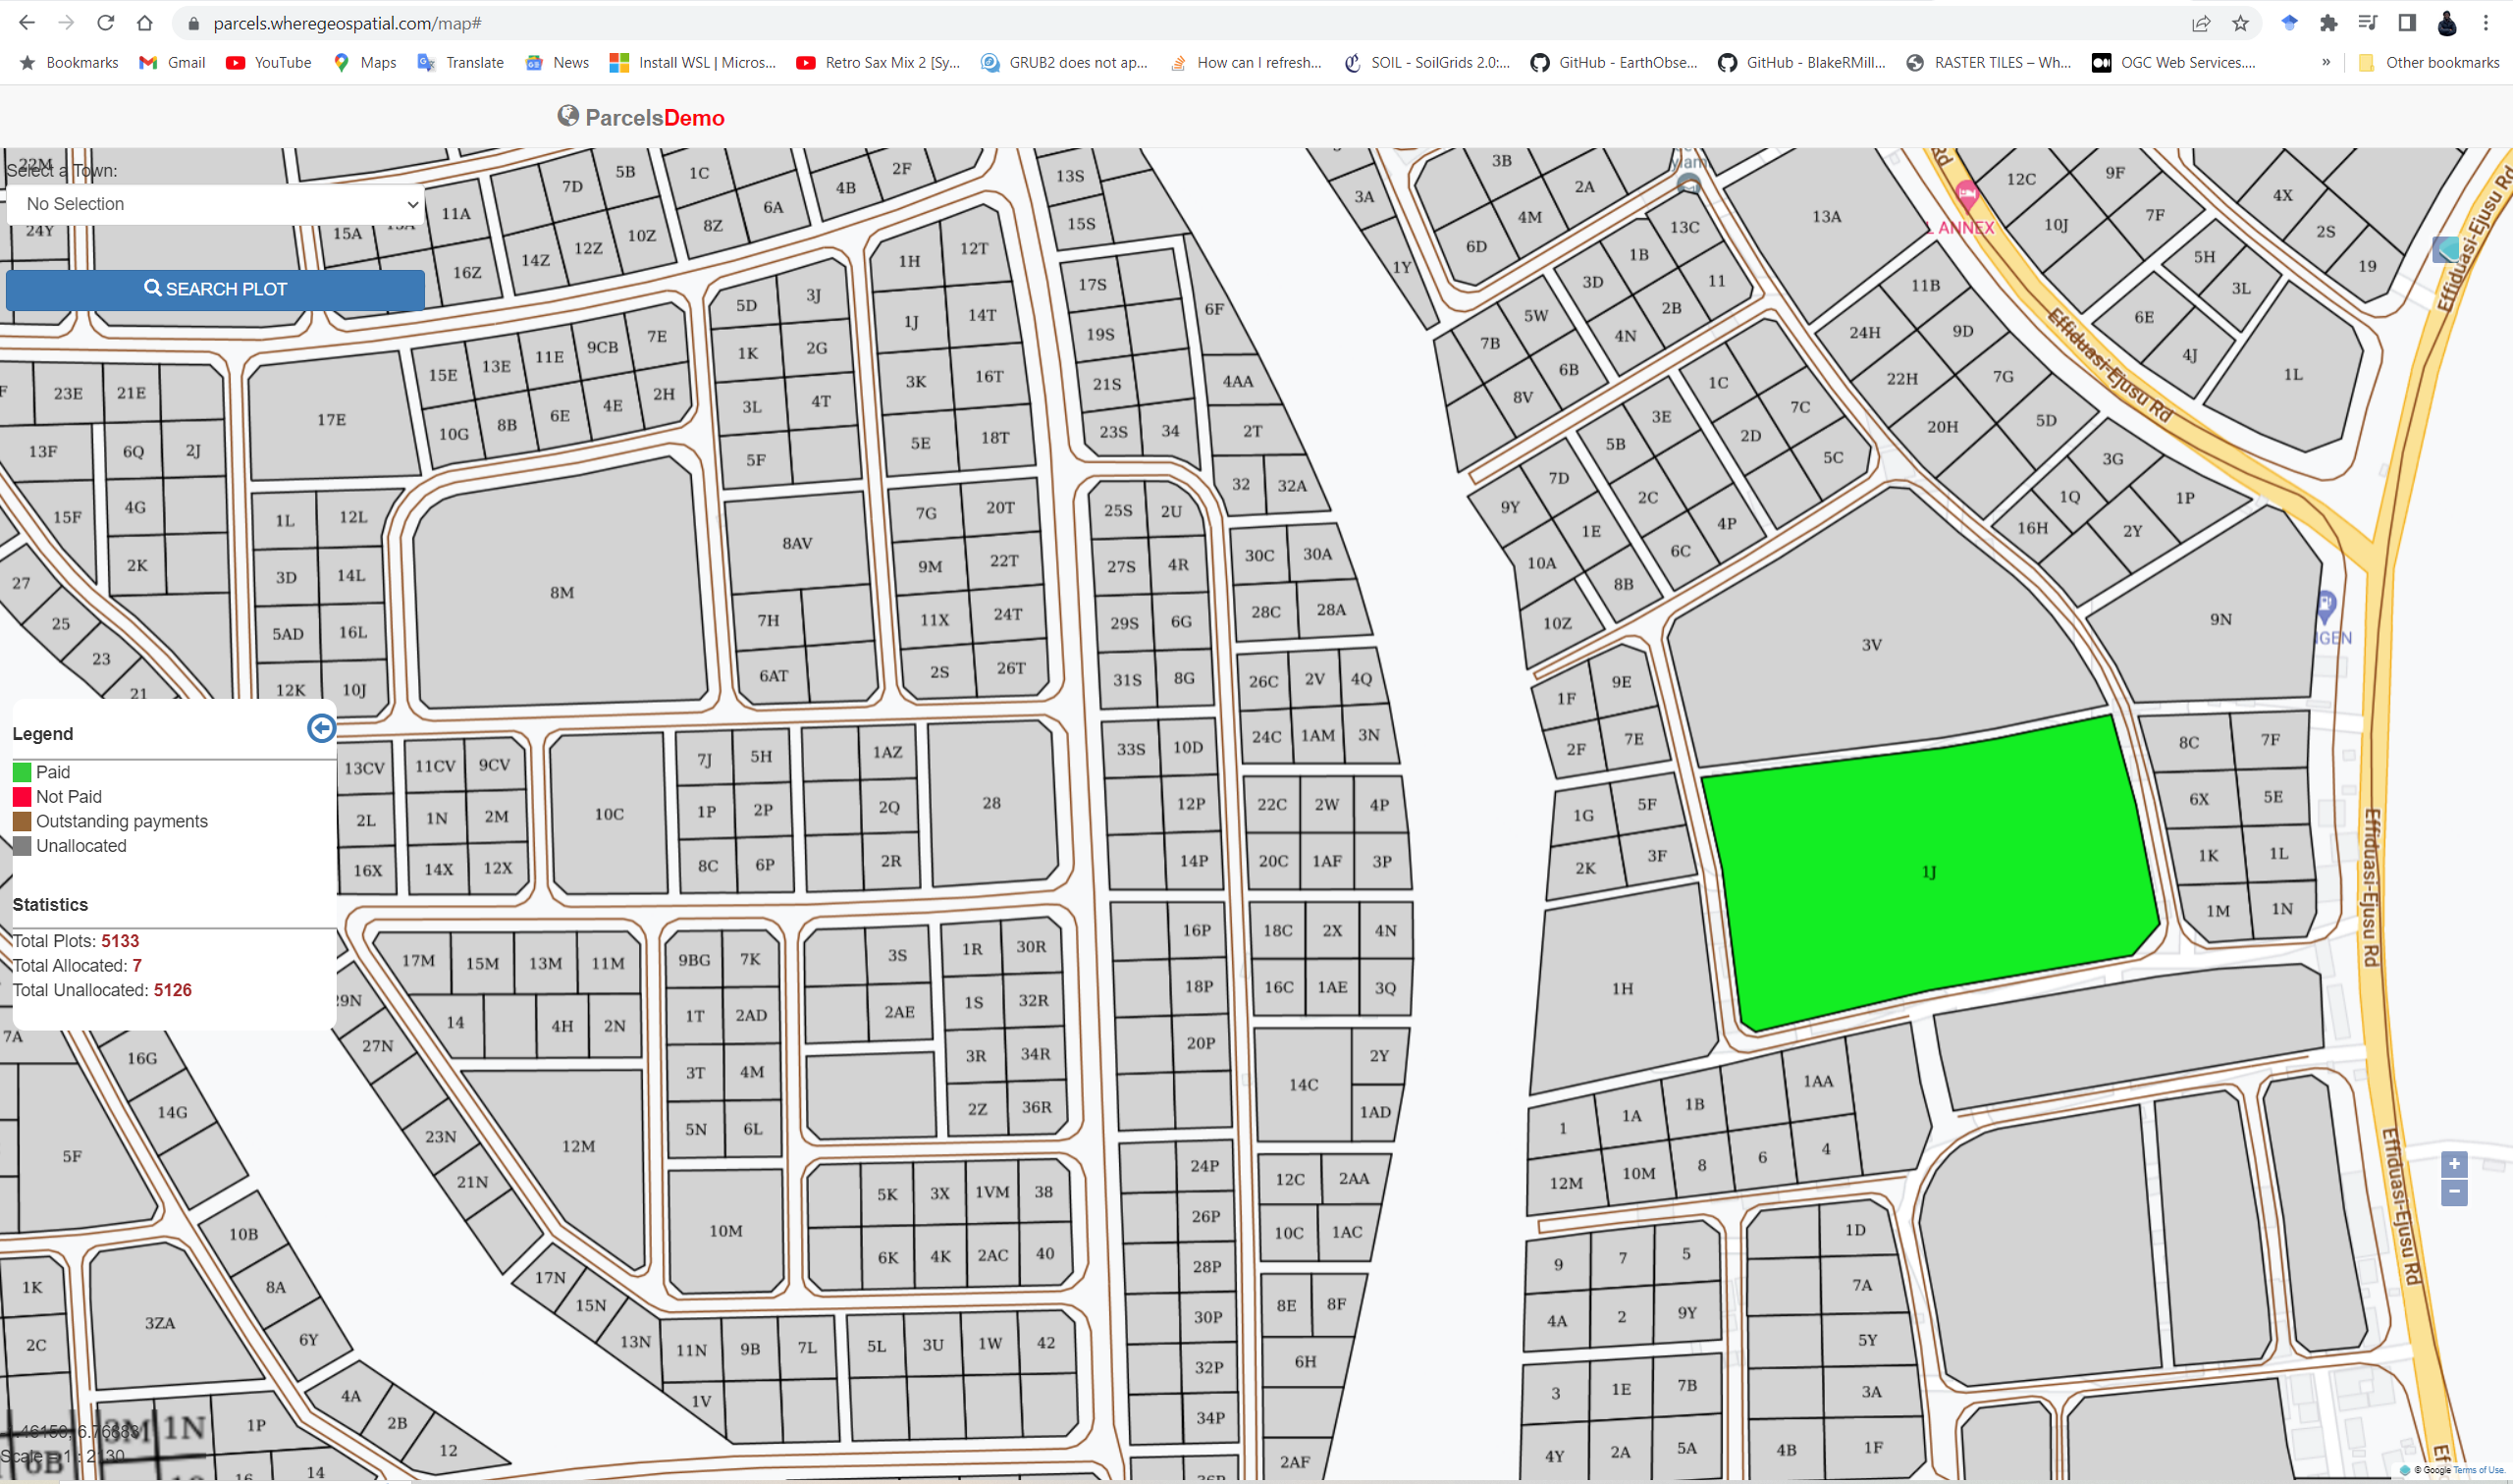Zoom in with the plus map button
Viewport: 2513px width, 1484px height.
click(2453, 1164)
